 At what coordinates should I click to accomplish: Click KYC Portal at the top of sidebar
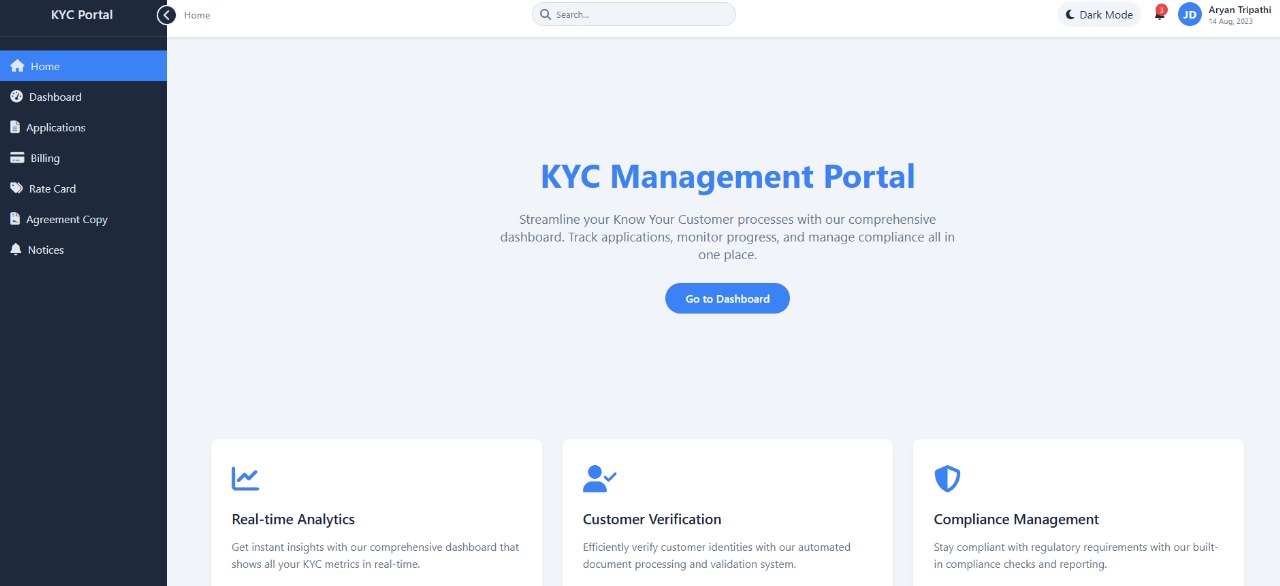(x=80, y=15)
